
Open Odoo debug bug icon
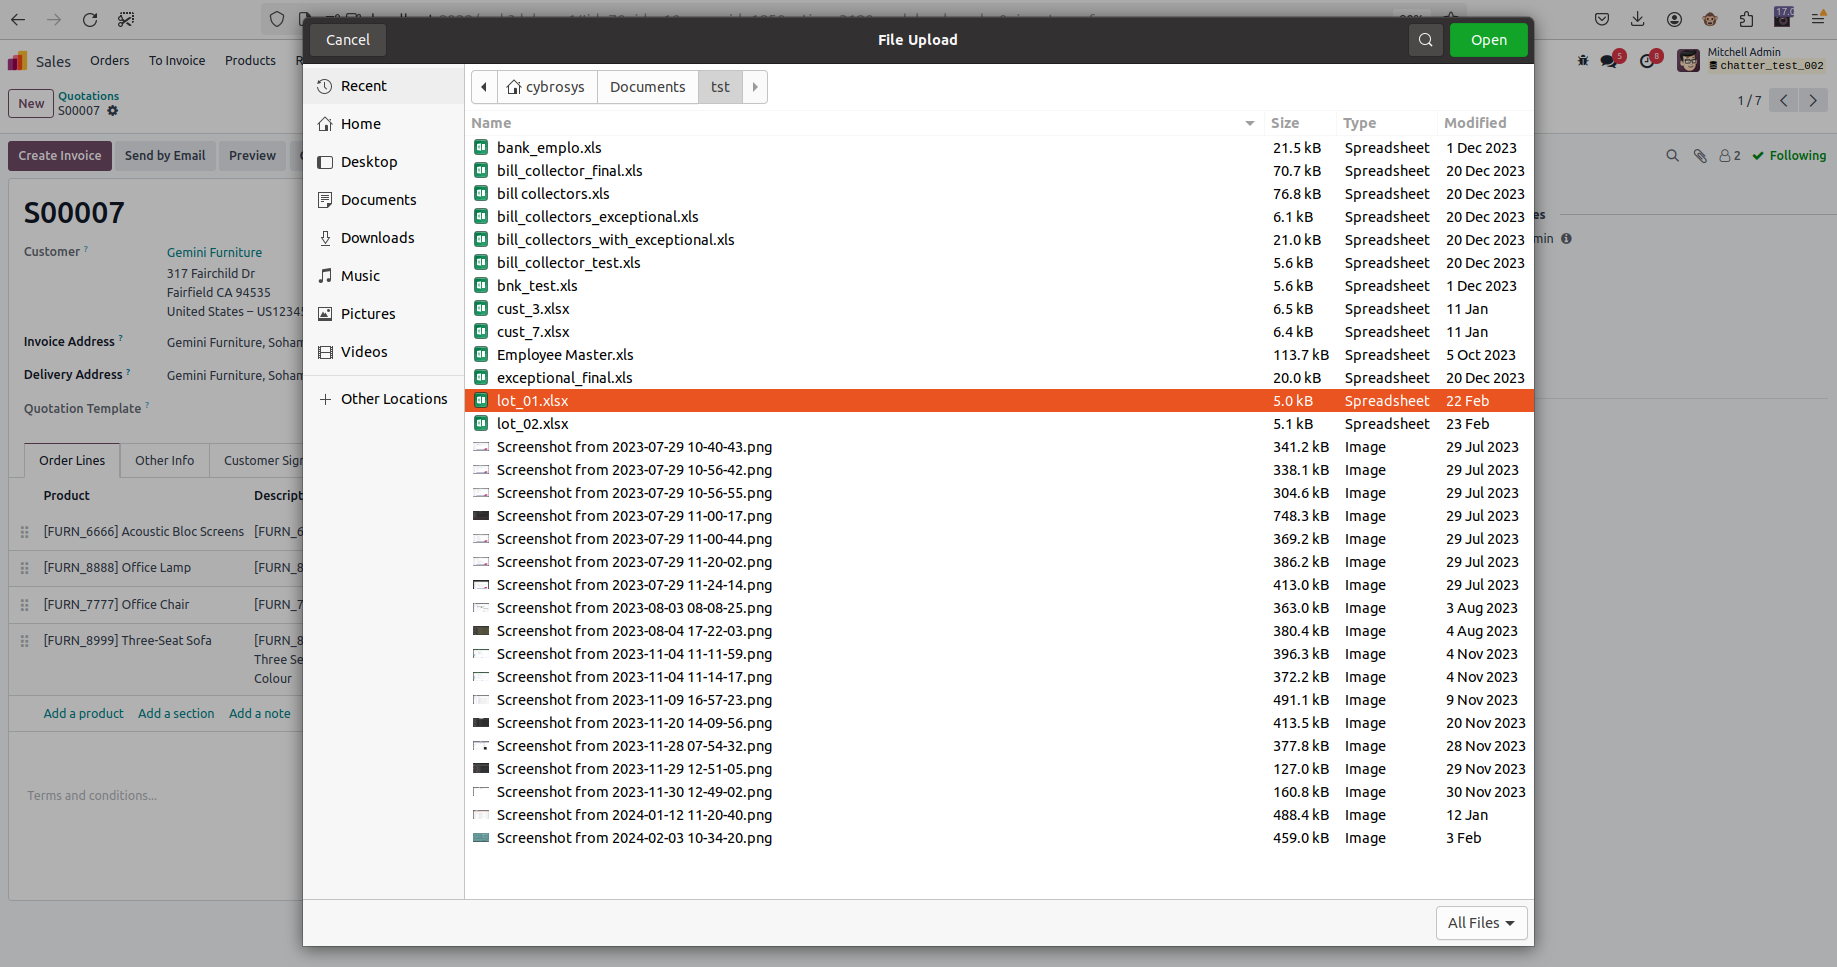pos(1583,61)
